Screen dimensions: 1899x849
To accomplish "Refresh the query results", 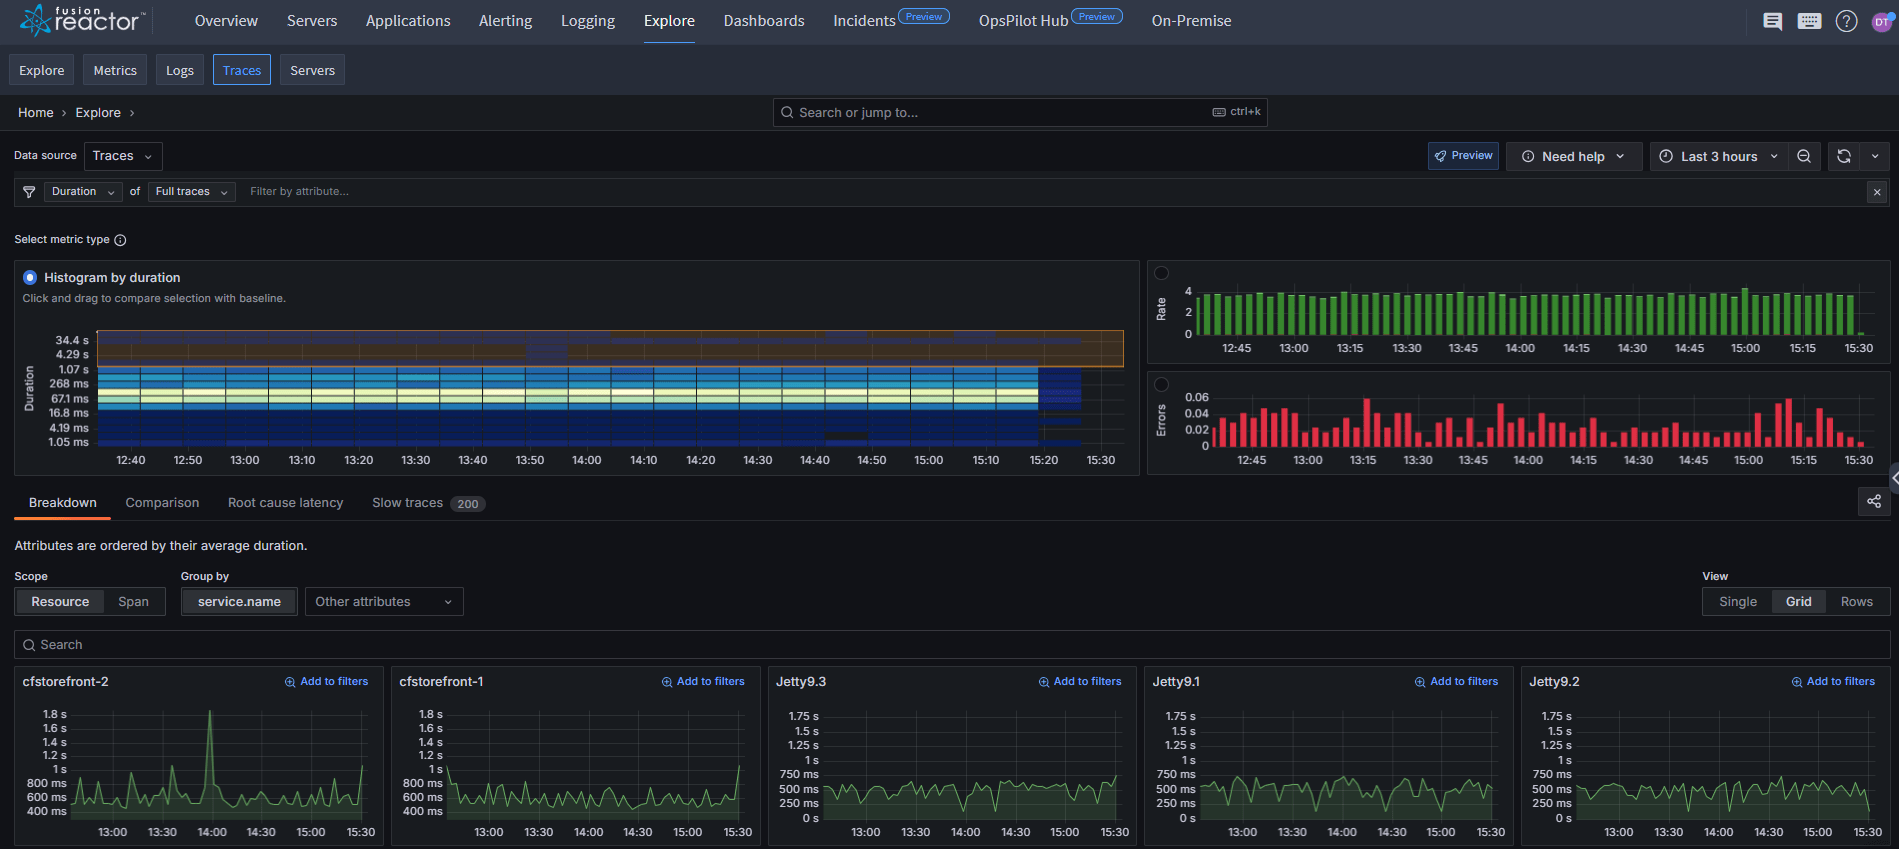I will click(1844, 156).
